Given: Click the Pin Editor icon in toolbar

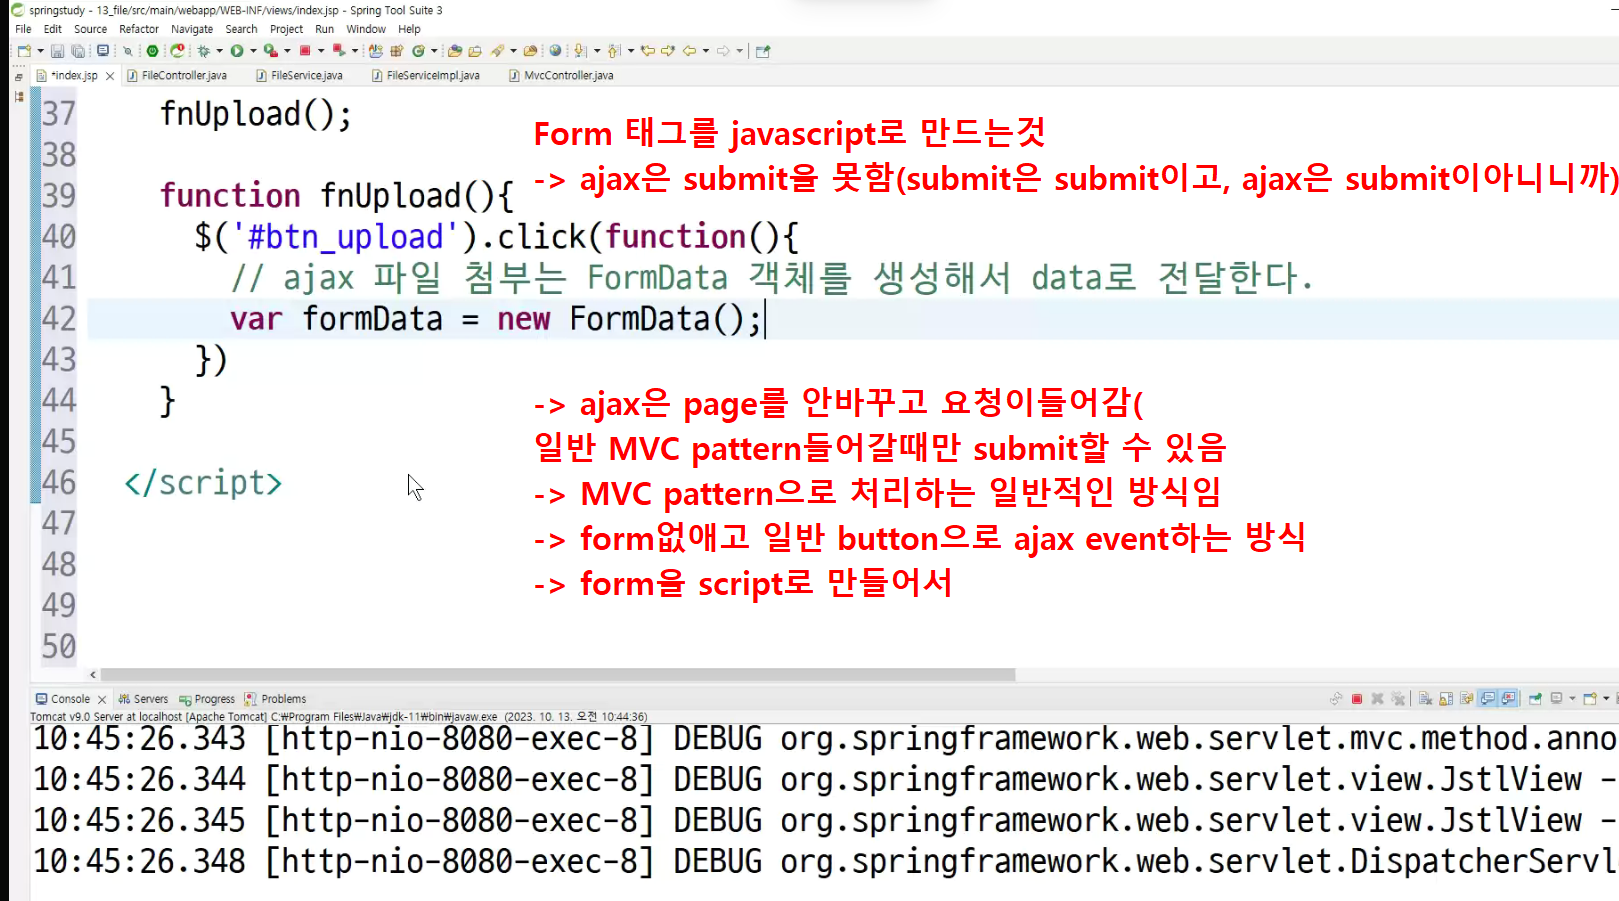Looking at the screenshot, I should coord(763,51).
